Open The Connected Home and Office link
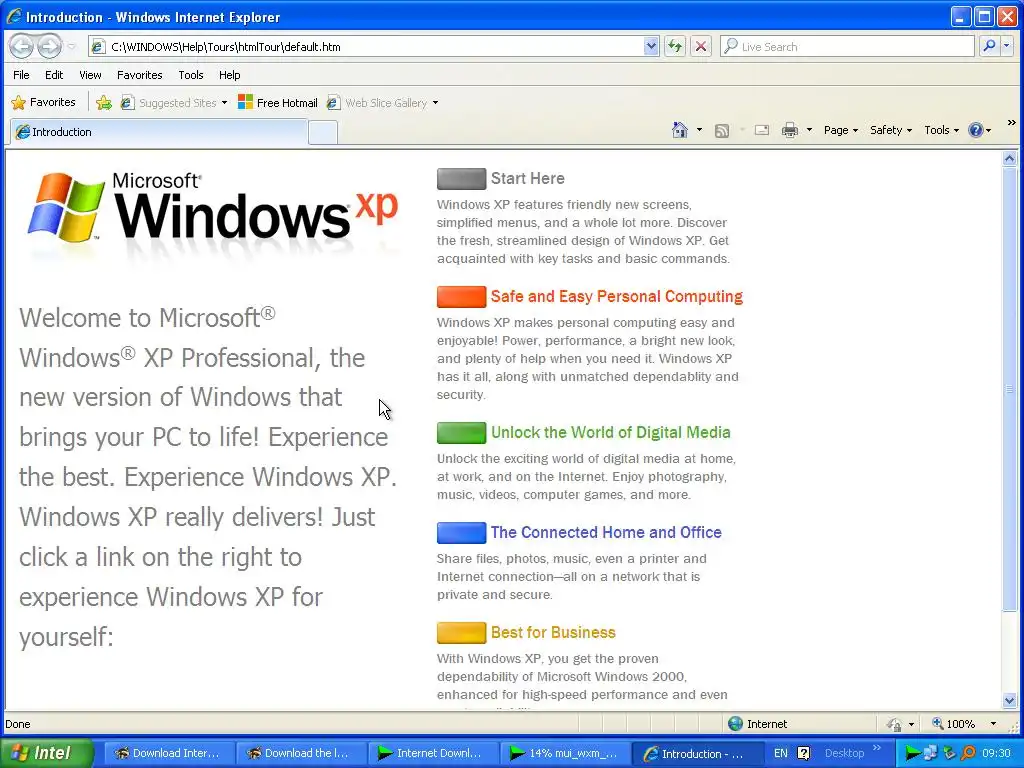 click(x=606, y=532)
